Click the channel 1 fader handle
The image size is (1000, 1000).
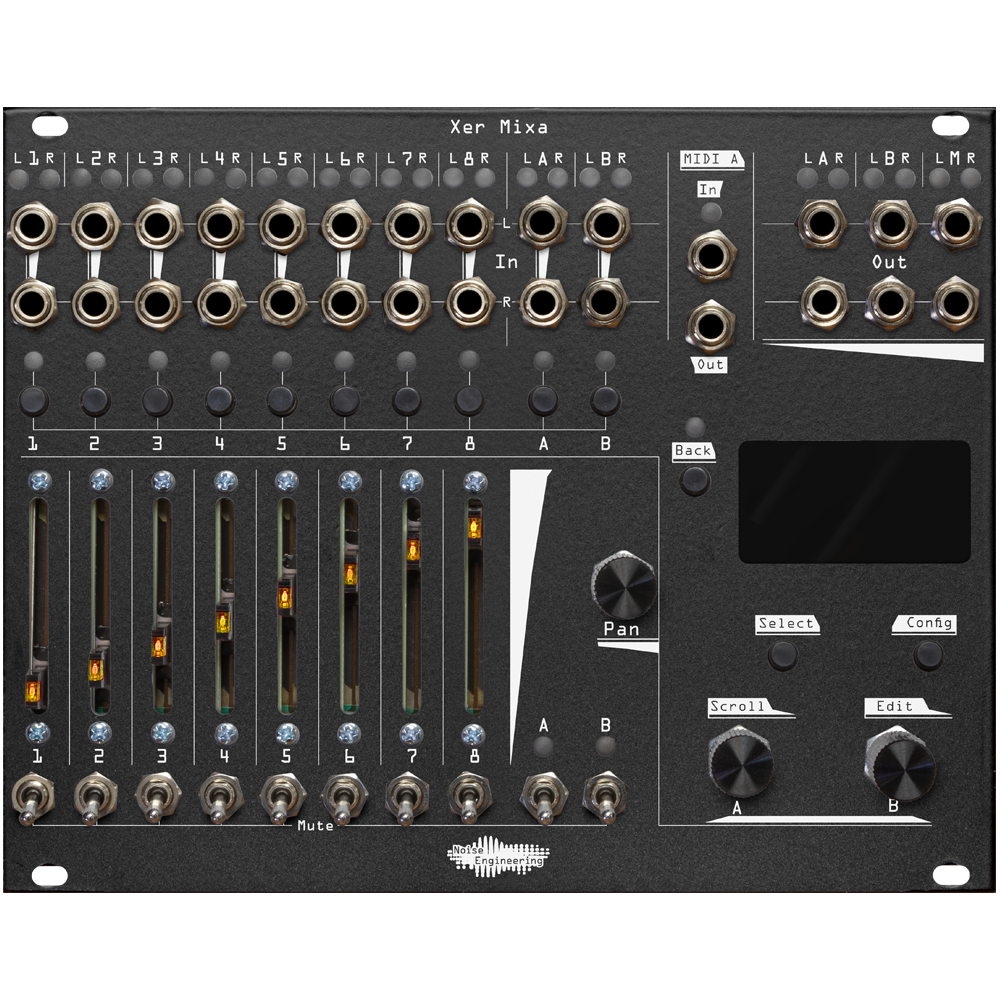point(34,690)
